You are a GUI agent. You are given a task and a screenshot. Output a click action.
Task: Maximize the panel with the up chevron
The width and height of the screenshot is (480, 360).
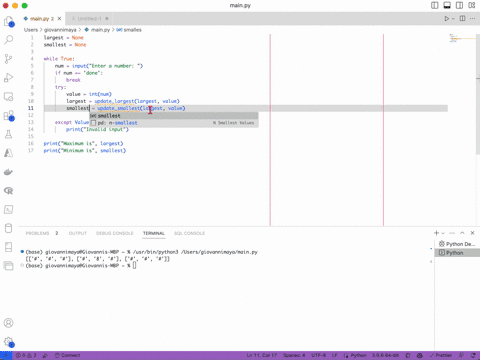click(x=462, y=233)
